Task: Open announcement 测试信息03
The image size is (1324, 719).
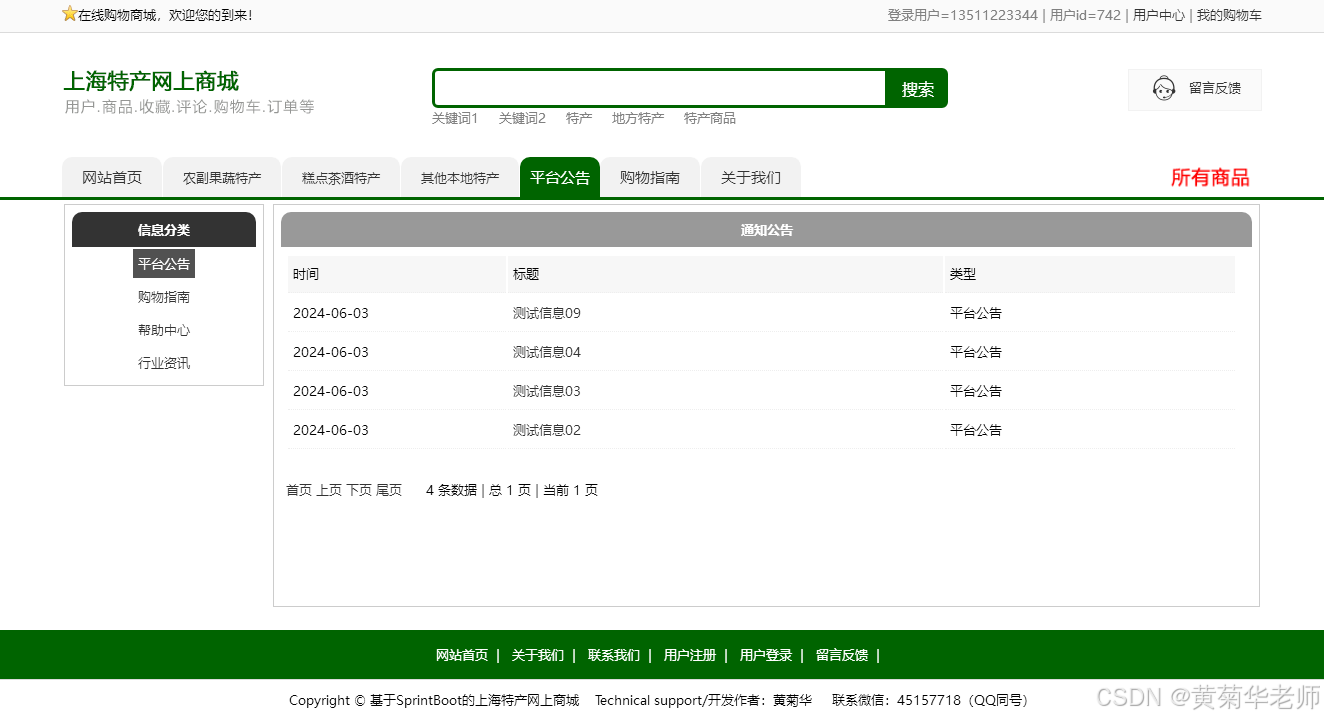Action: [x=547, y=391]
